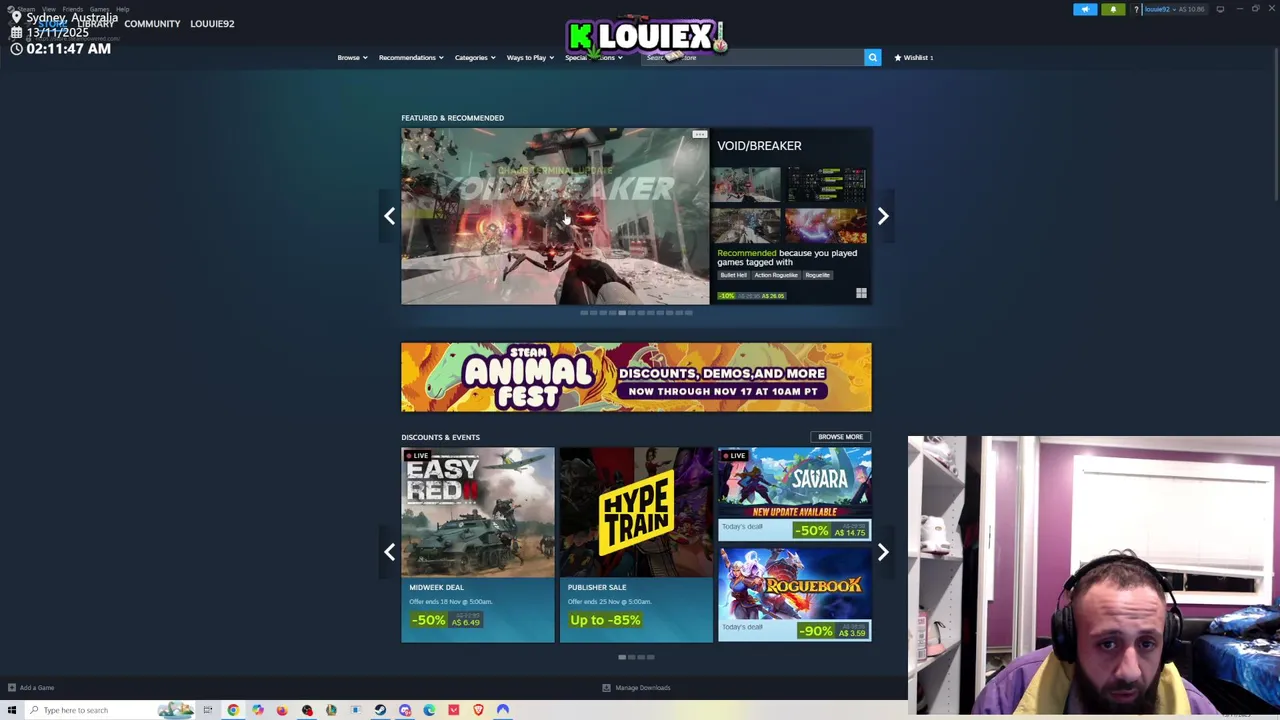Screen dimensions: 1280x720
Task: Open bottom-left VOID/BREAKER screenshot thumbnail
Action: (746, 225)
